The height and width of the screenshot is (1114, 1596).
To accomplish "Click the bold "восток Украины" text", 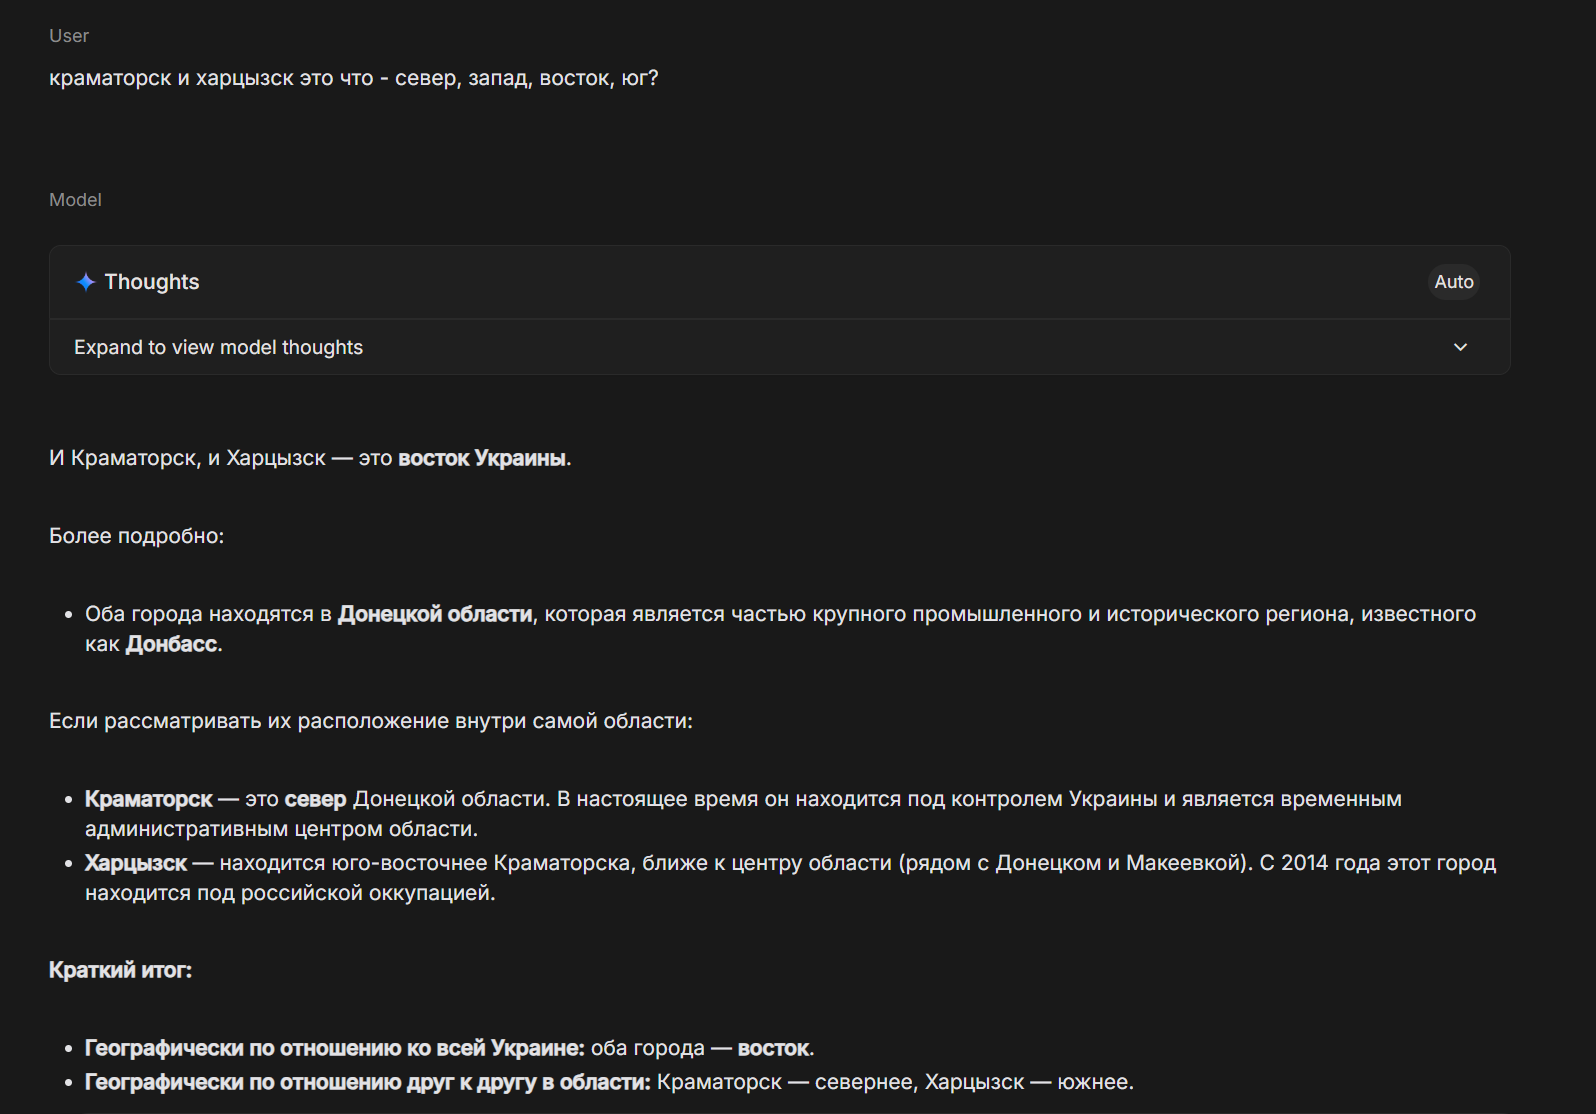I will (x=482, y=458).
